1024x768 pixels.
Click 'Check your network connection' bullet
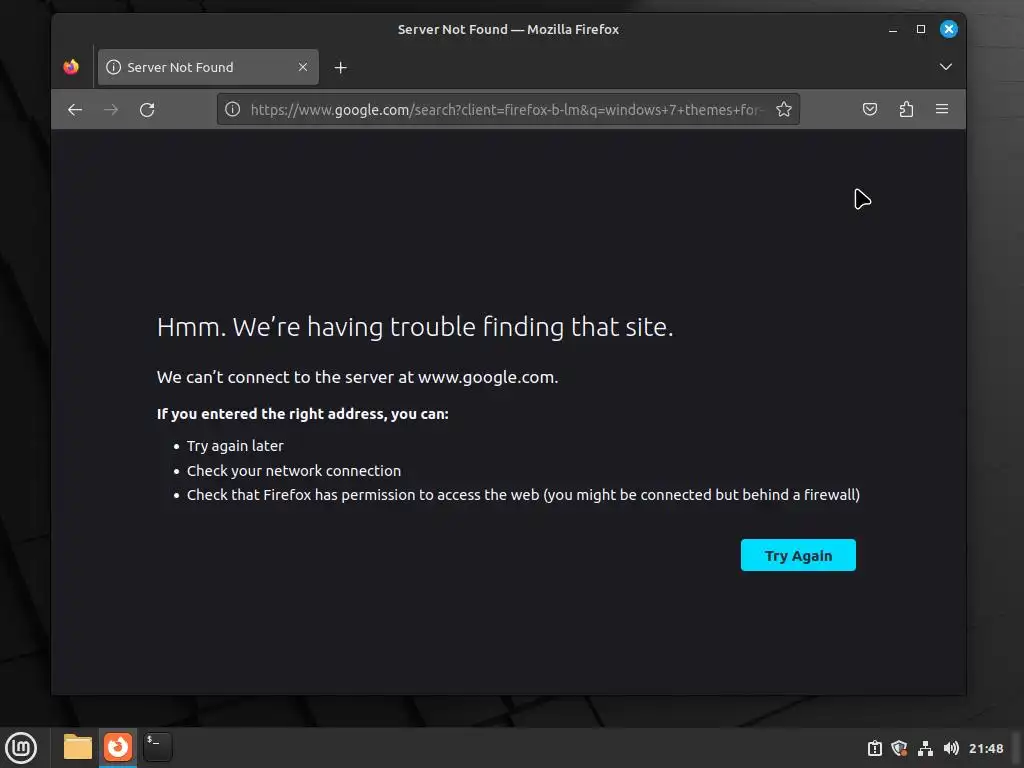pos(294,471)
